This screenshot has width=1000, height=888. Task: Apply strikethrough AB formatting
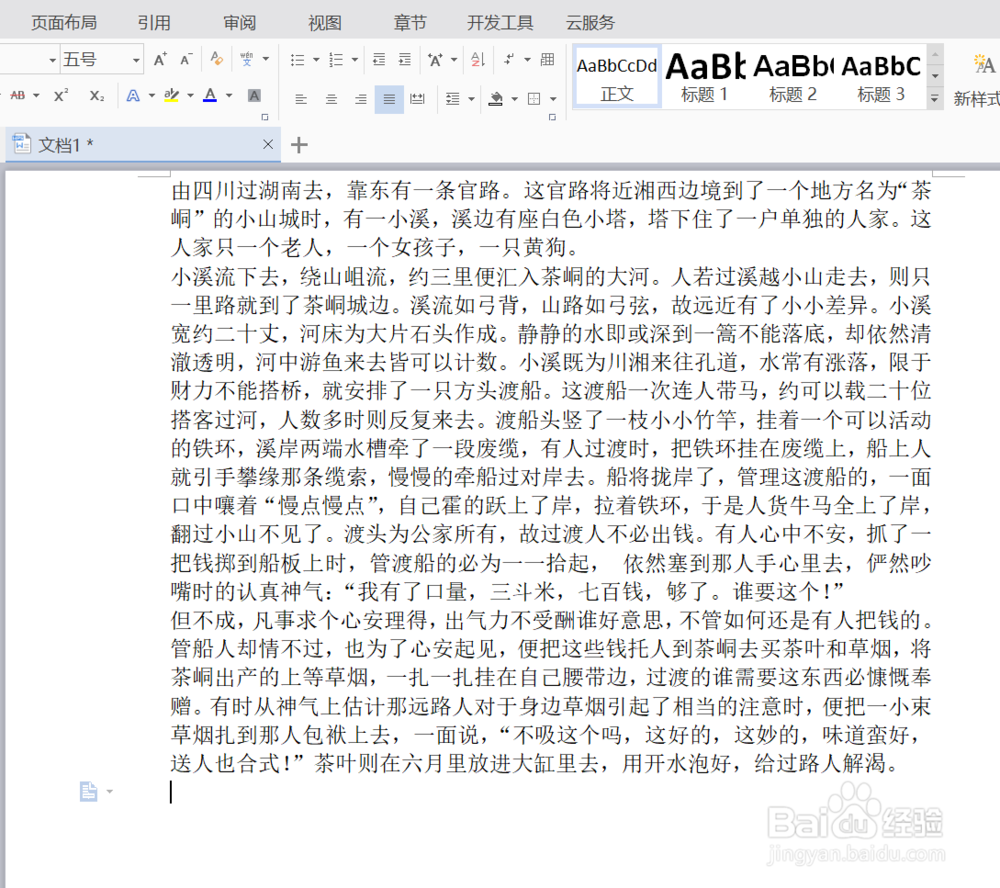tap(18, 96)
